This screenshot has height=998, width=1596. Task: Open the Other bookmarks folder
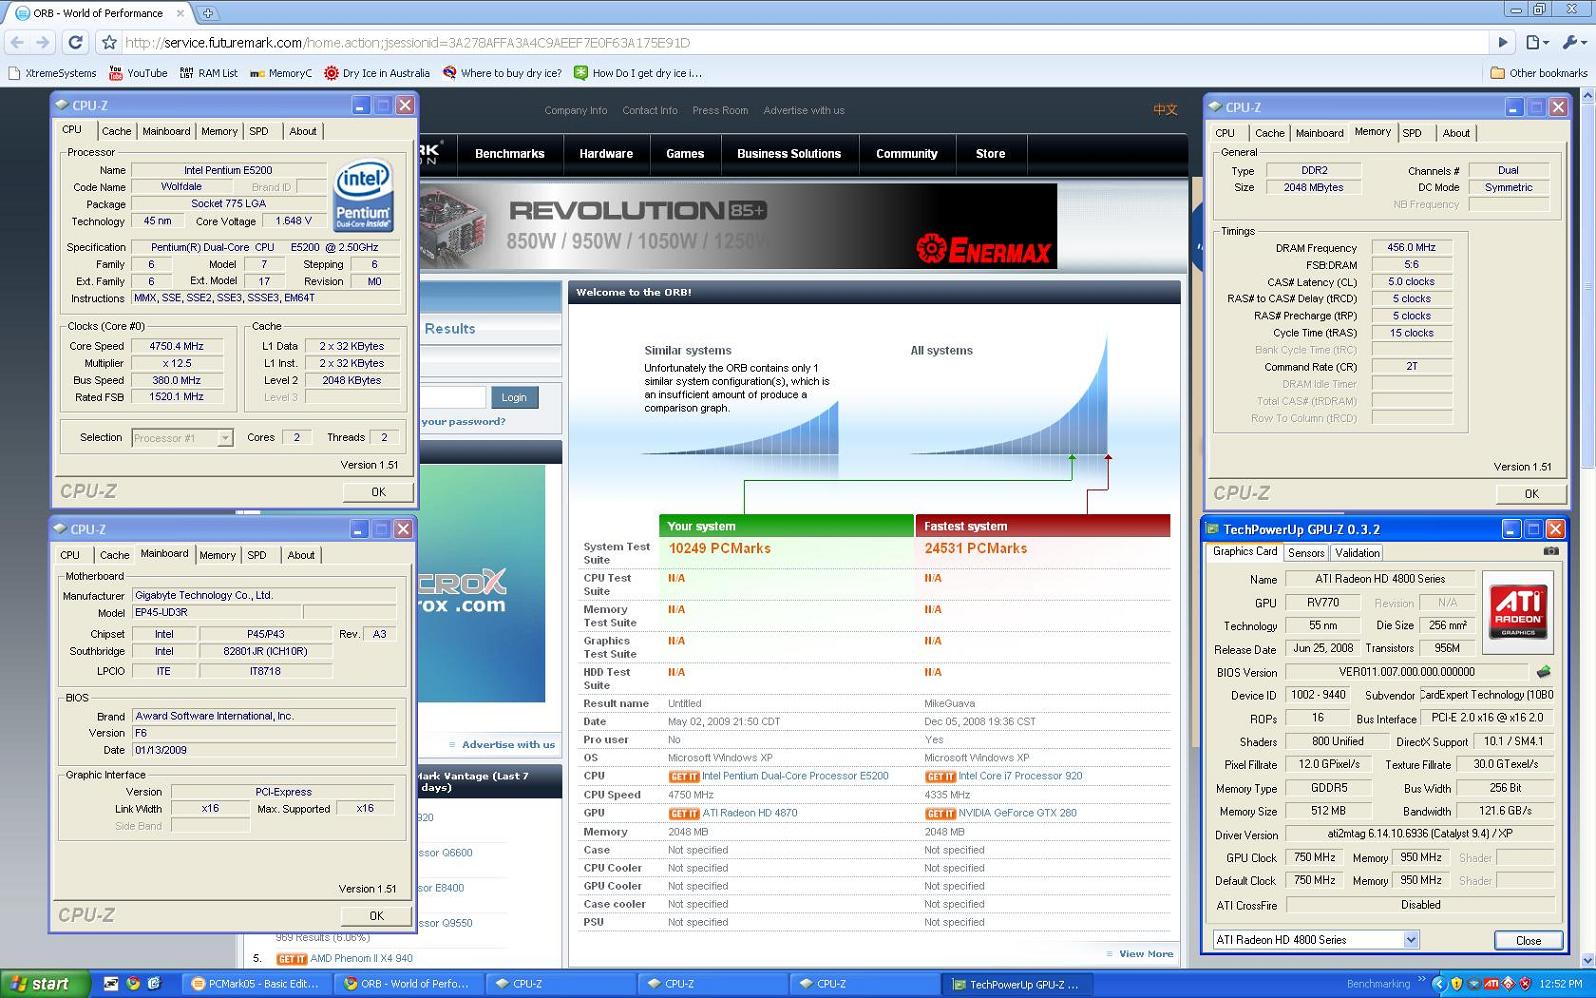(1538, 73)
